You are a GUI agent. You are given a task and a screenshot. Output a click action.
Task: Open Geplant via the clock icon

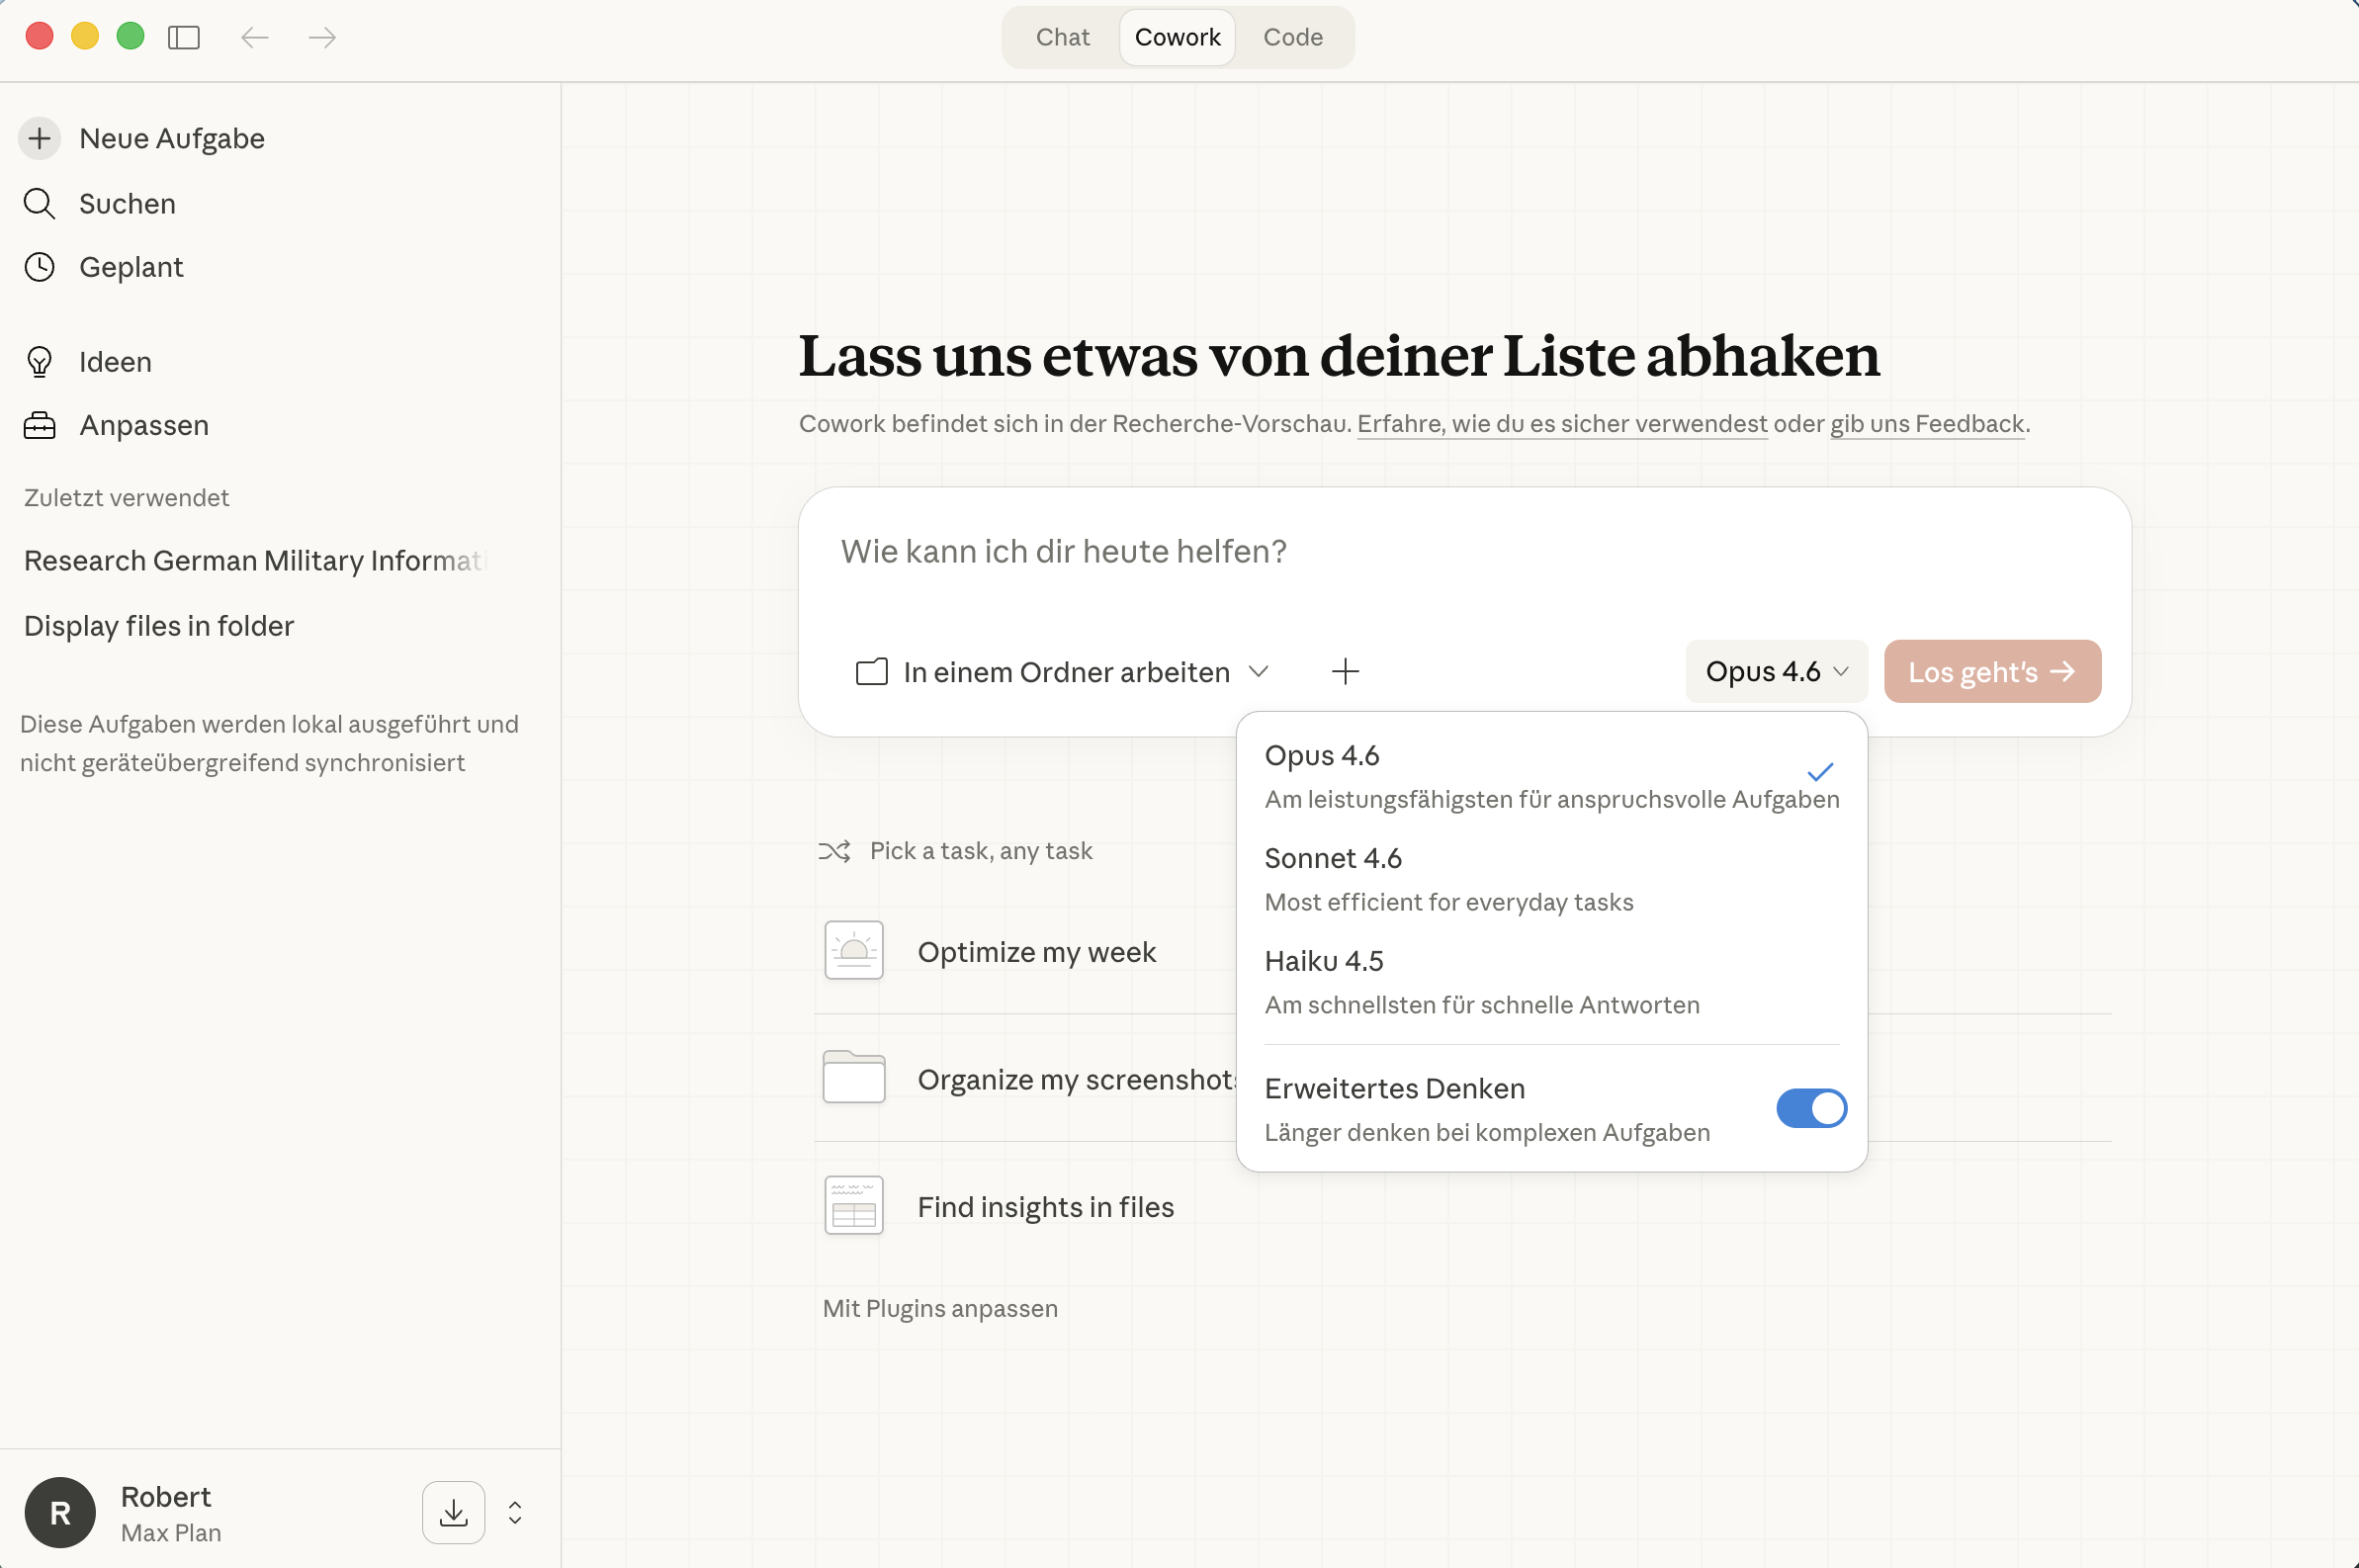[x=40, y=267]
